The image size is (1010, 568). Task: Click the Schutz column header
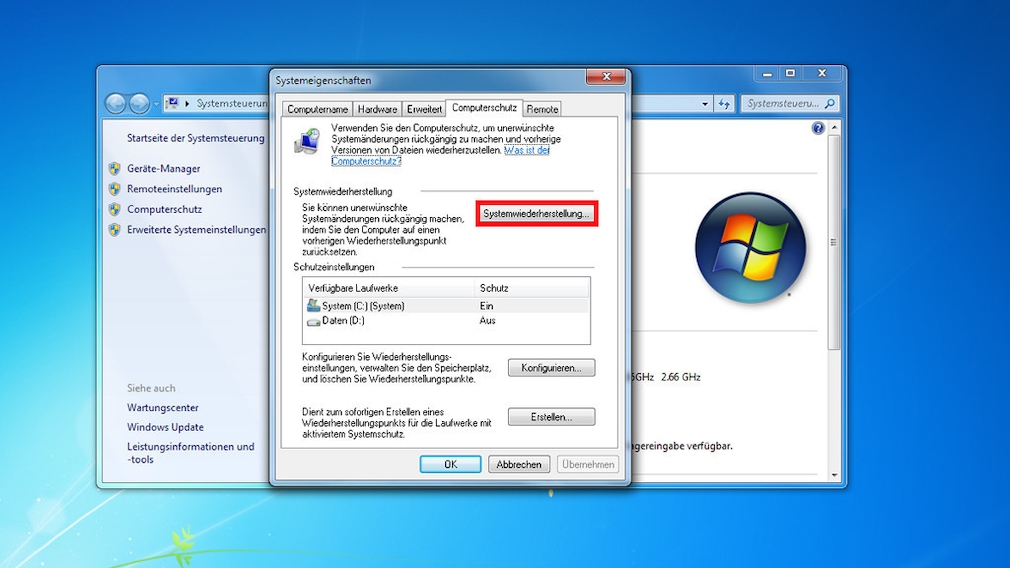click(531, 288)
